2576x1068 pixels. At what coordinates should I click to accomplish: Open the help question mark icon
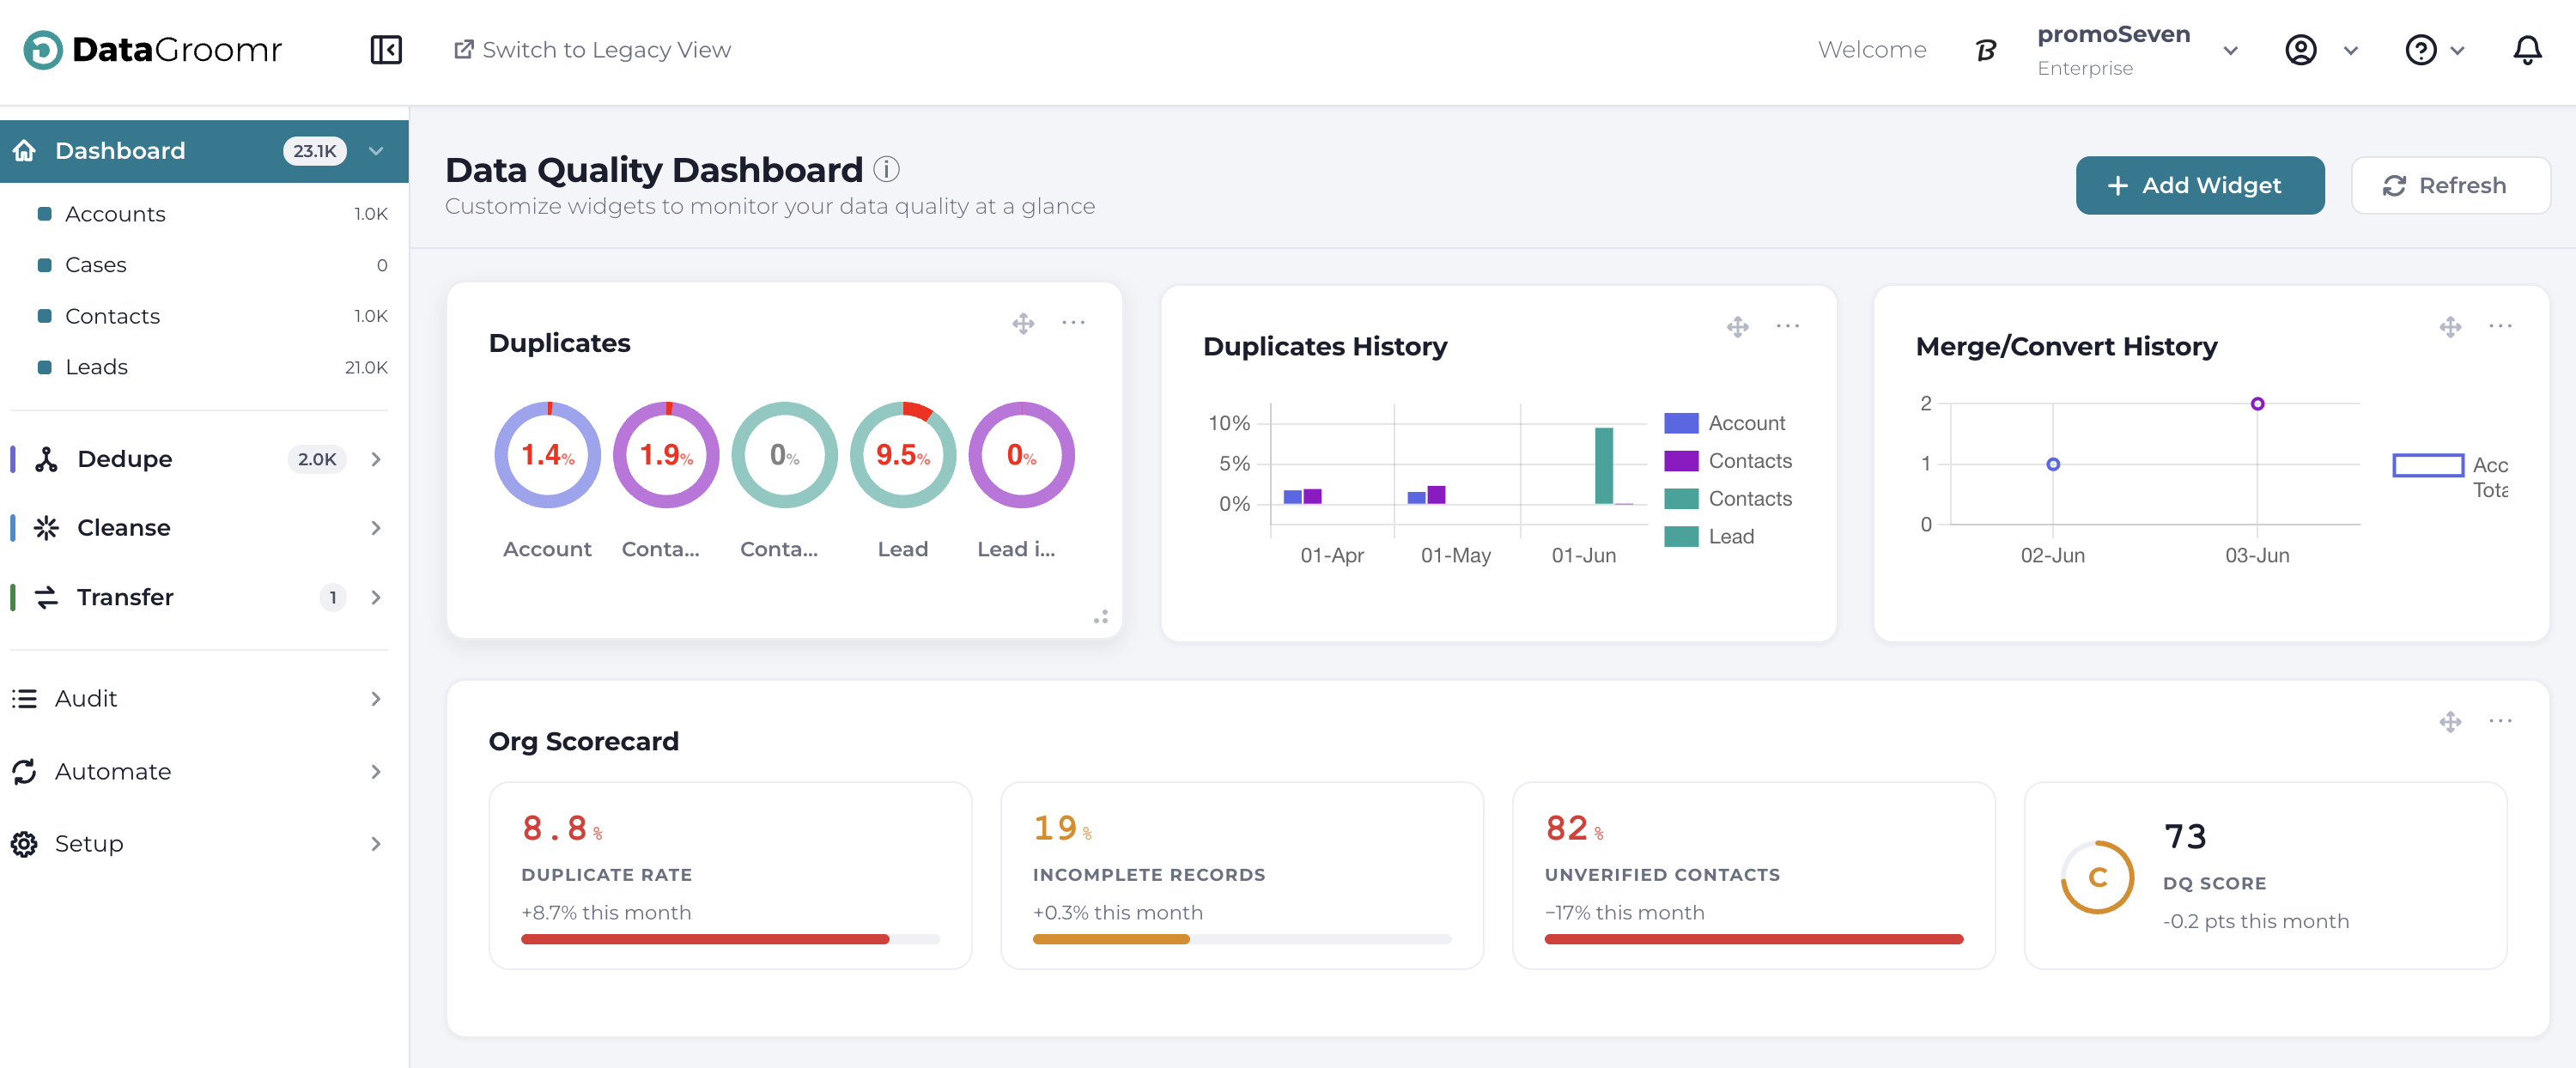click(2421, 49)
